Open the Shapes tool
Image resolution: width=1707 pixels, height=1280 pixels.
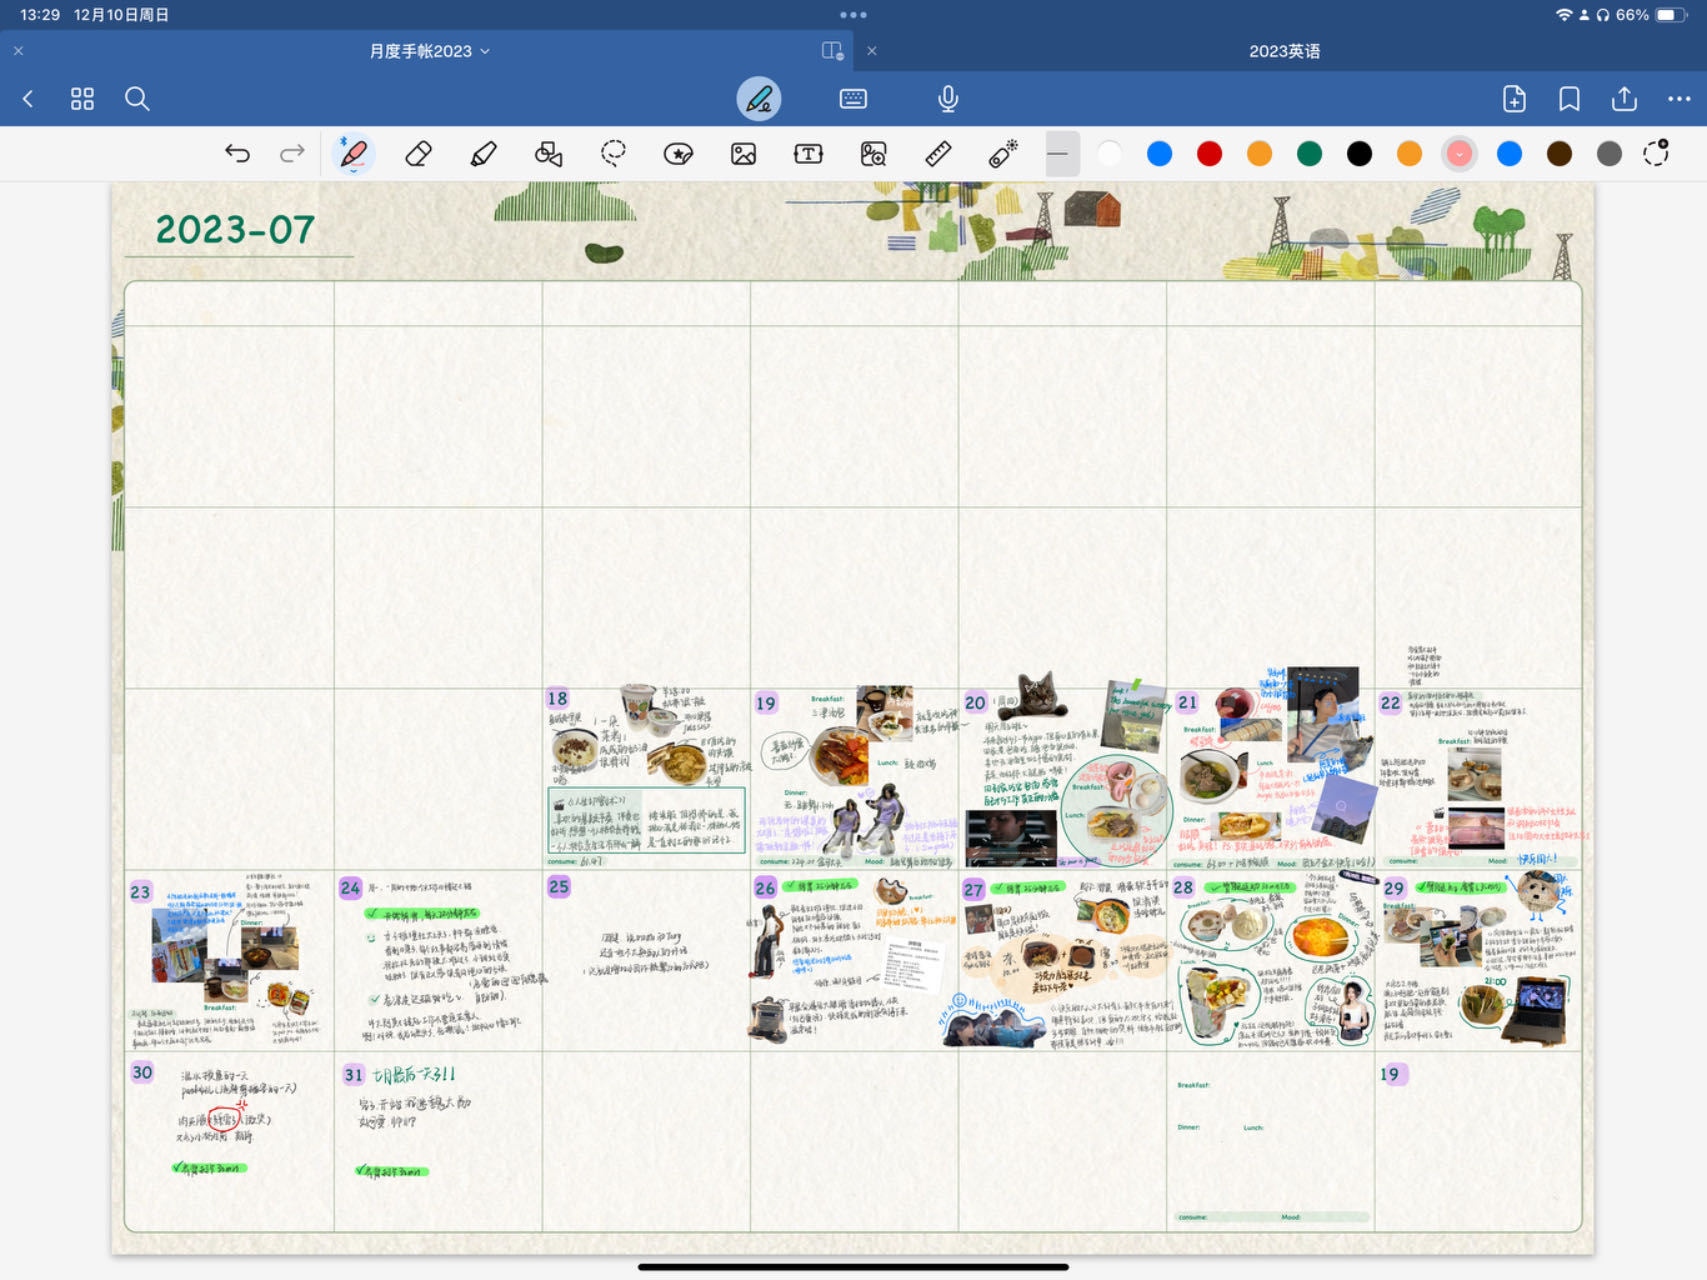click(548, 154)
